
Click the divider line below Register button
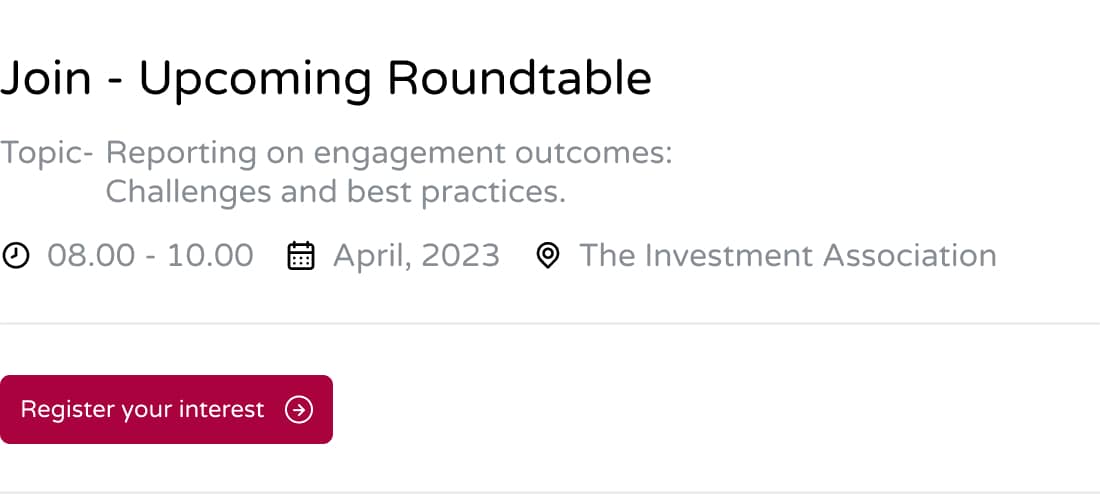pyautogui.click(x=550, y=492)
